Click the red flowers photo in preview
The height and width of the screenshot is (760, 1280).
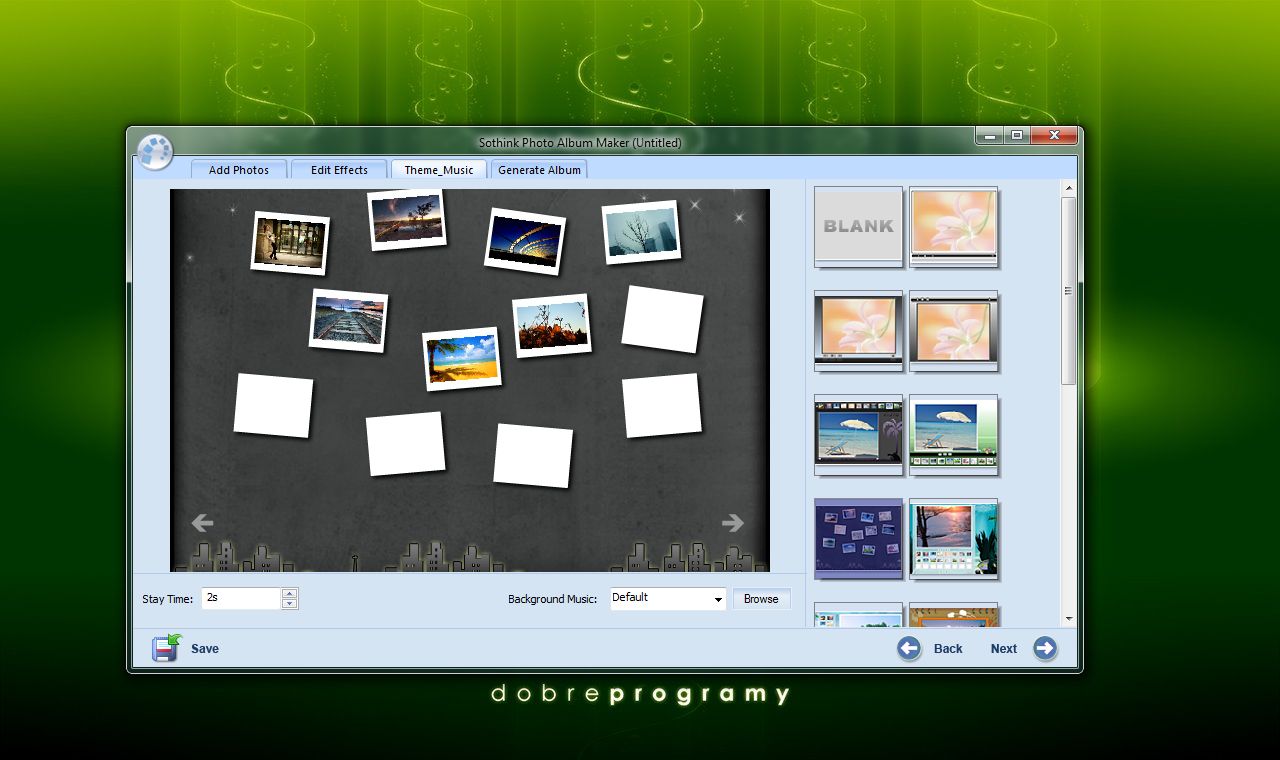[552, 326]
